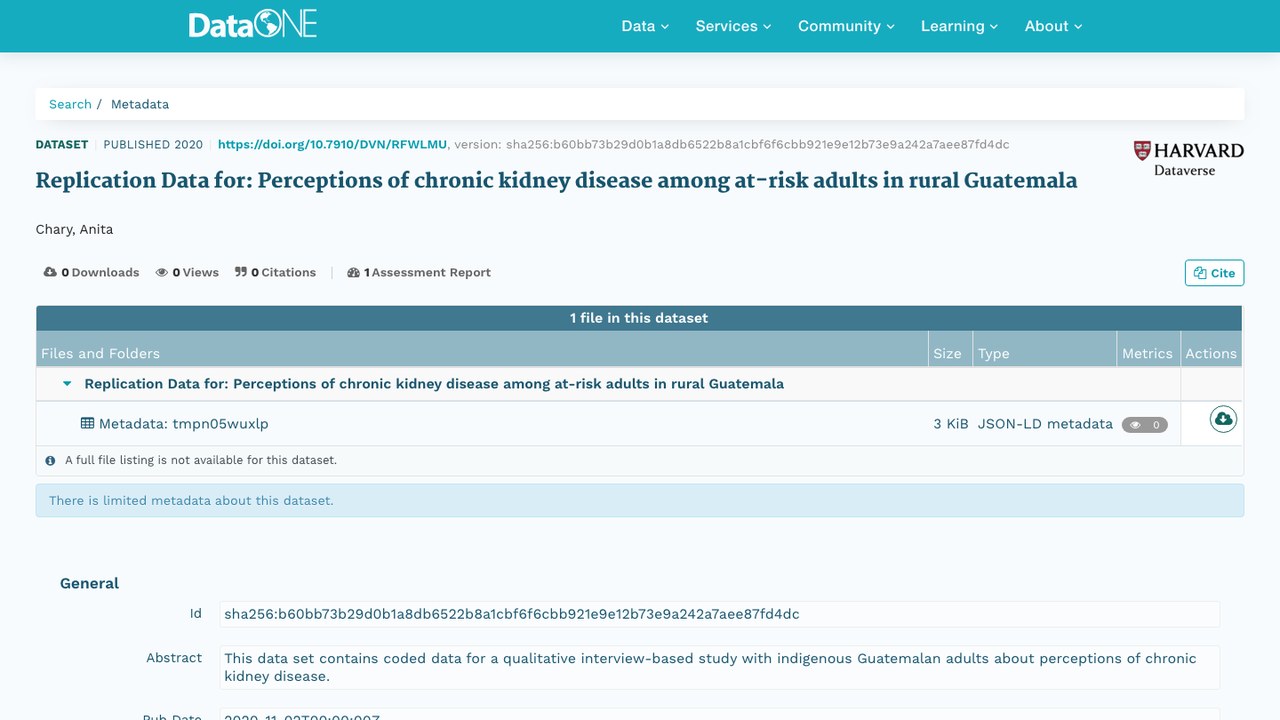Image resolution: width=1280 pixels, height=720 pixels.
Task: Click the 0 Views statistic
Action: pos(187,272)
